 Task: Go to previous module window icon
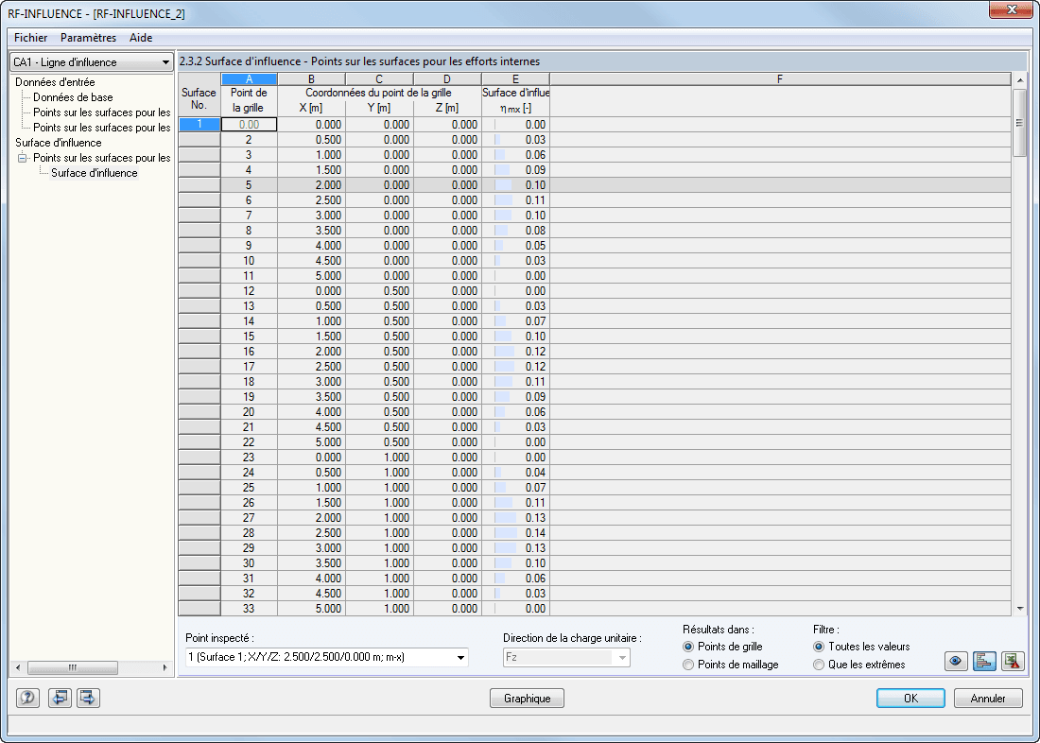pos(60,698)
